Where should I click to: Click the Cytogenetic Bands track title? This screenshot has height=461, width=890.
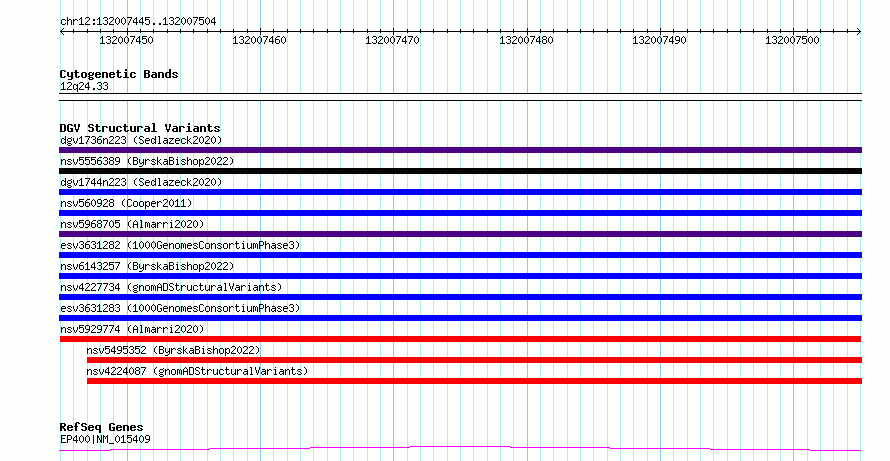click(119, 74)
